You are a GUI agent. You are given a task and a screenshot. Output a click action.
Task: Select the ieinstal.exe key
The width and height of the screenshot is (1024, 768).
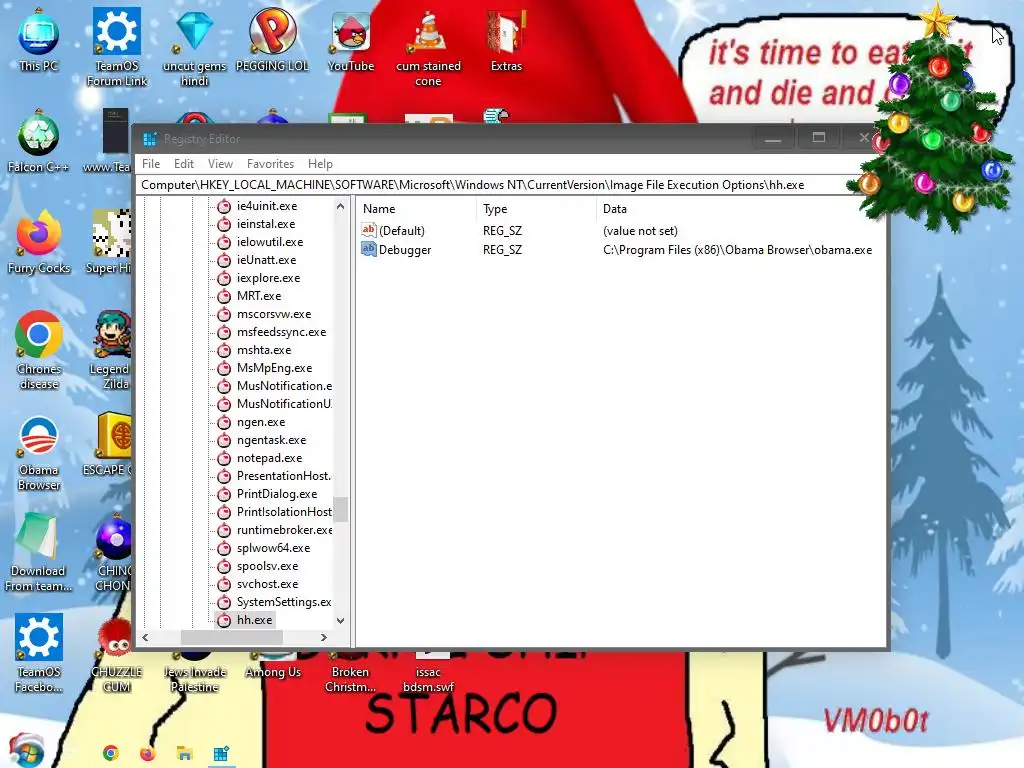[x=266, y=224]
